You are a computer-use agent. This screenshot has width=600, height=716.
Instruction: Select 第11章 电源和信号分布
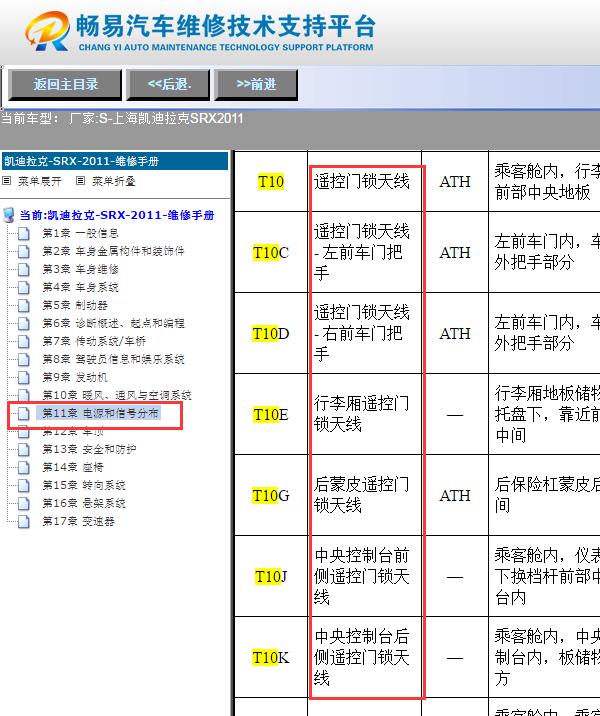click(100, 413)
